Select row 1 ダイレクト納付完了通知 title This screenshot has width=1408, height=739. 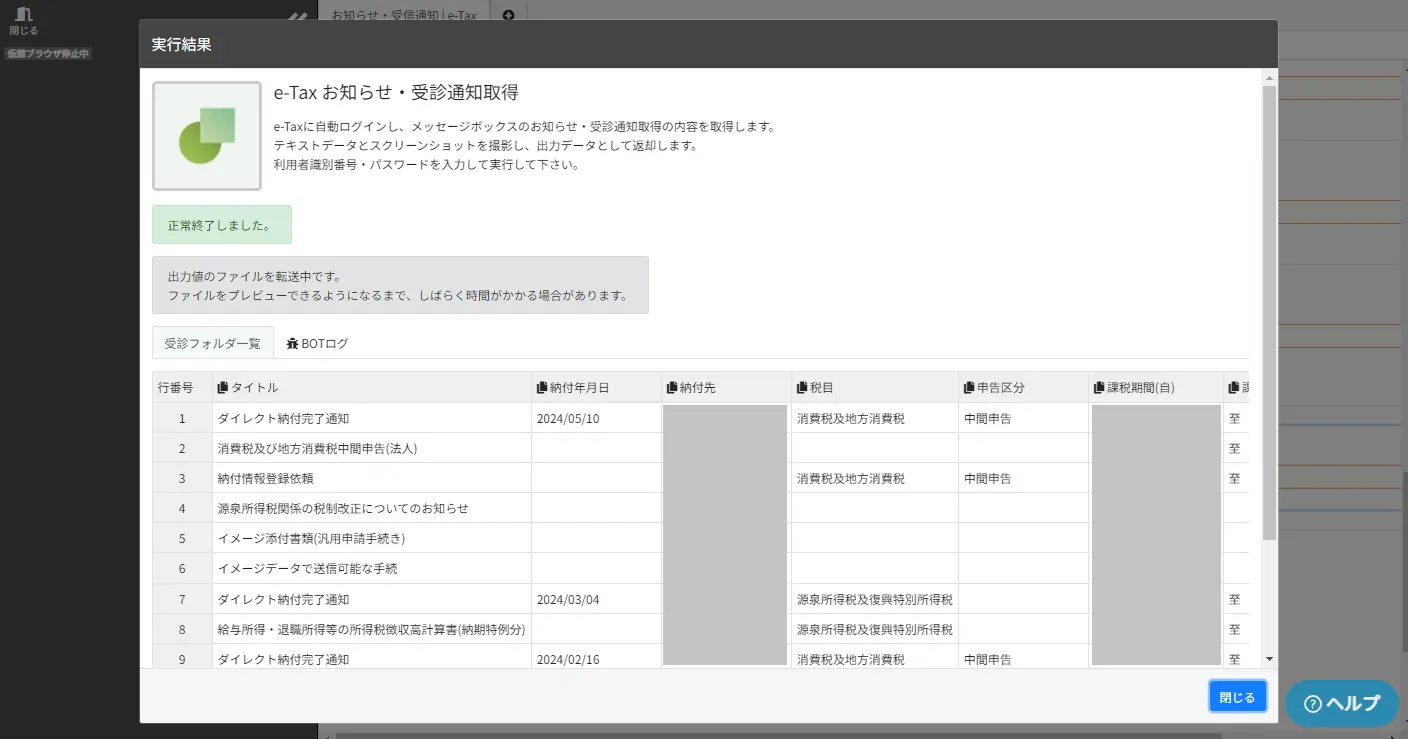[372, 418]
